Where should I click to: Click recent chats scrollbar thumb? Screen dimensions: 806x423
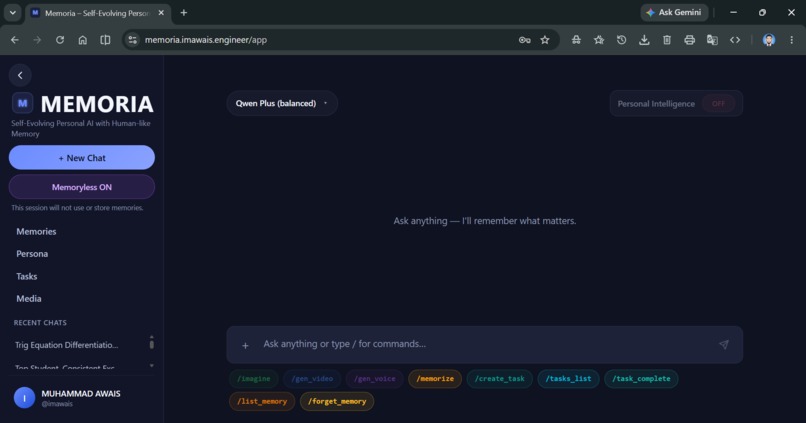(x=152, y=343)
